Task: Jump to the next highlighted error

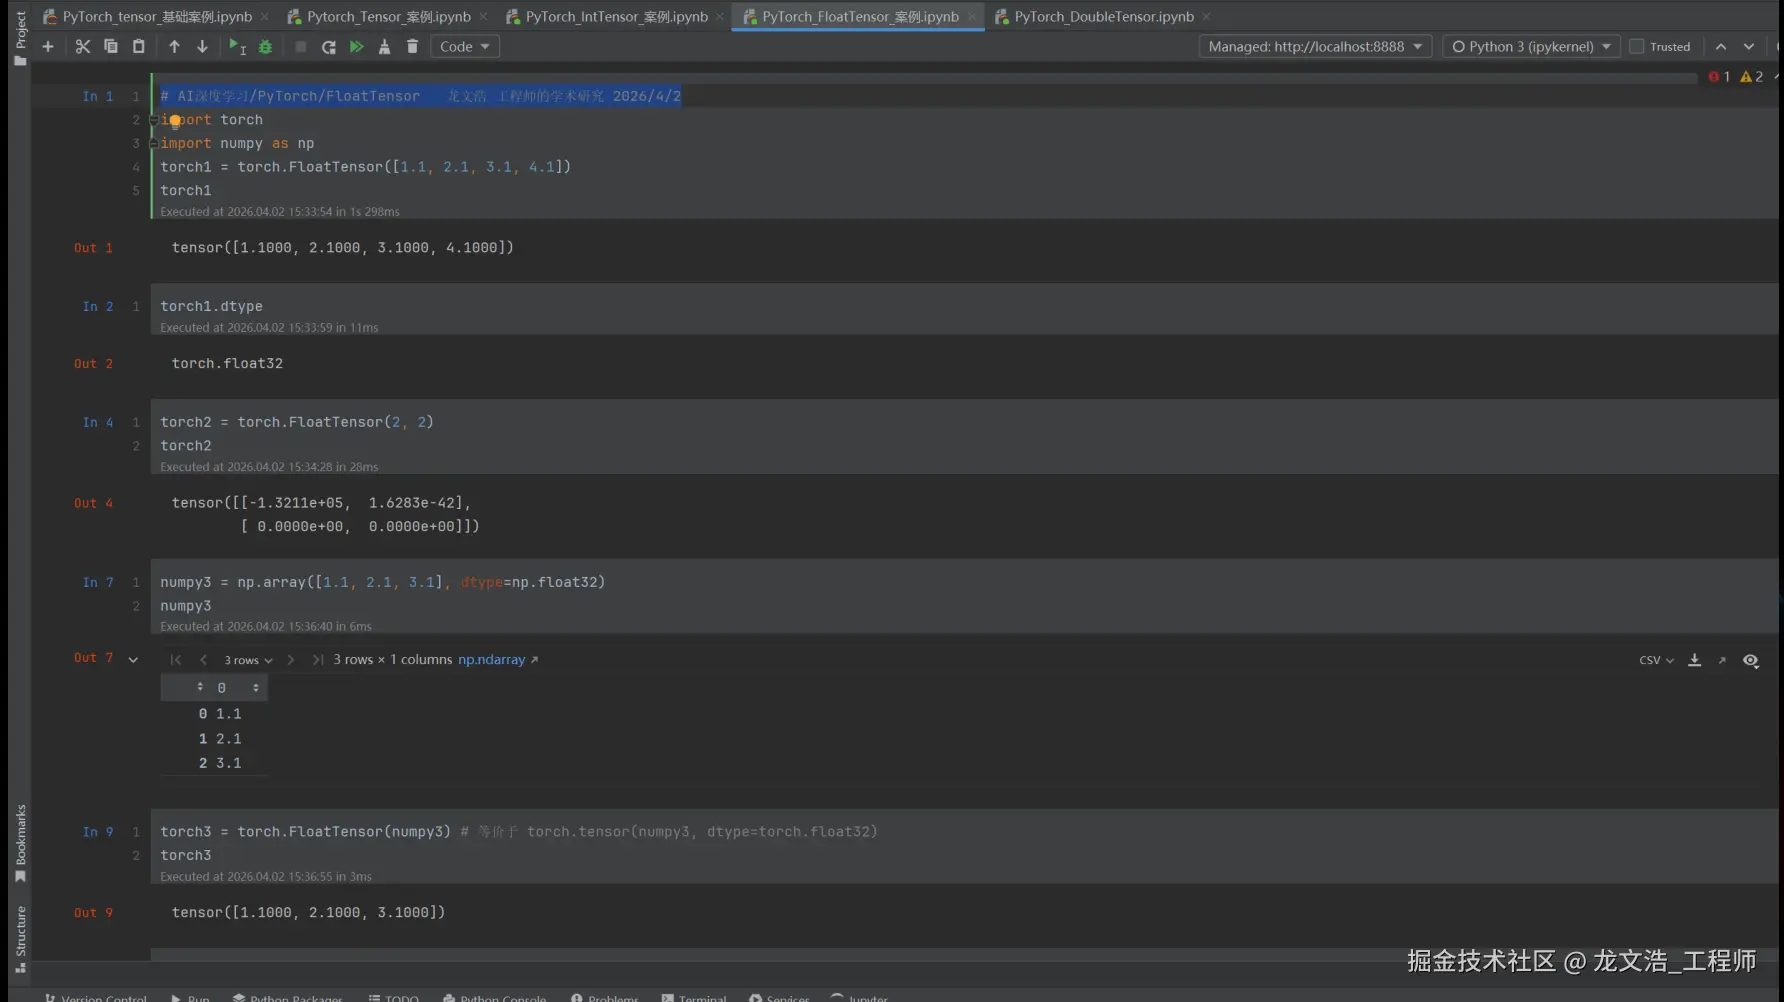Action: [x=1749, y=47]
